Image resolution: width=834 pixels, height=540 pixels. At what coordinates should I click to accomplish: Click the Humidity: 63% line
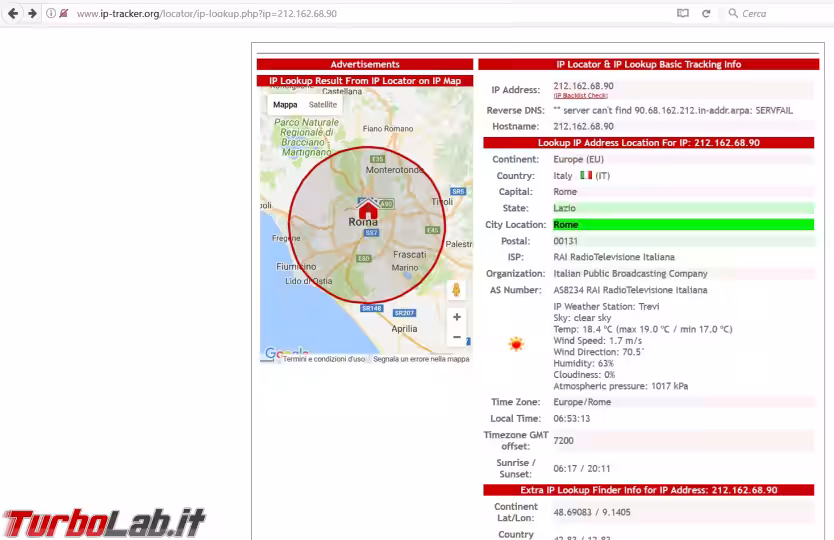tap(583, 363)
